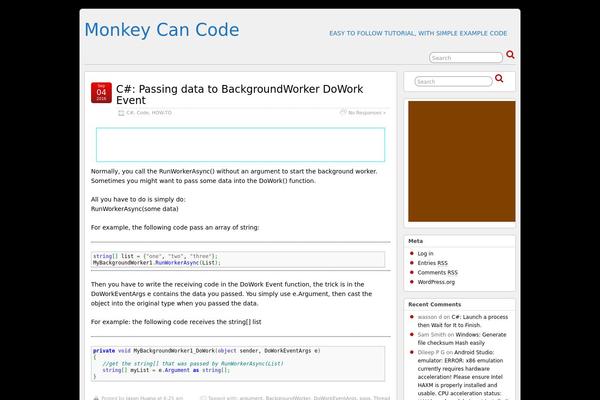
Task: Click the Meta widget heading
Action: pos(416,241)
